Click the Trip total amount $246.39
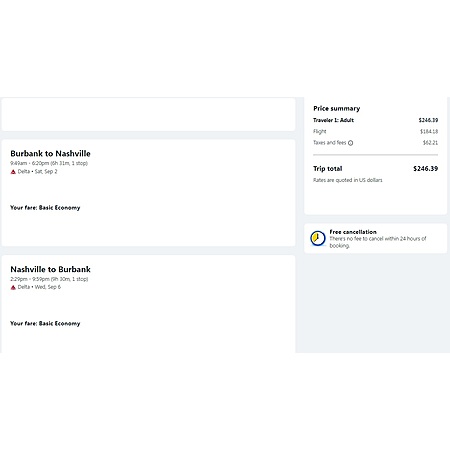The image size is (450, 450). coord(425,169)
